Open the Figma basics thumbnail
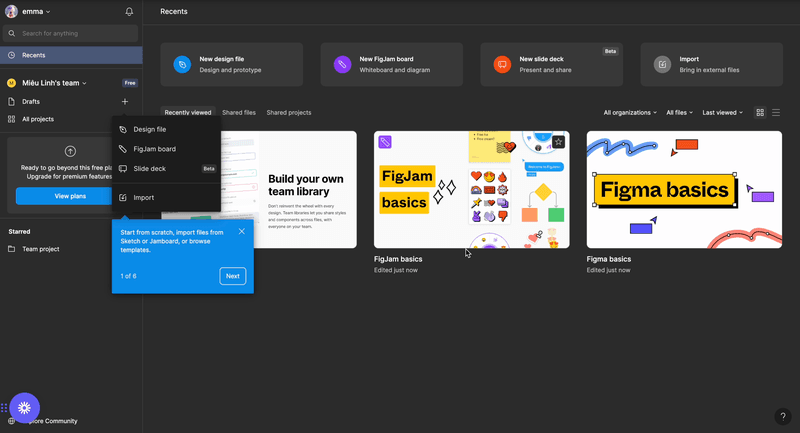The height and width of the screenshot is (433, 800). [684, 190]
